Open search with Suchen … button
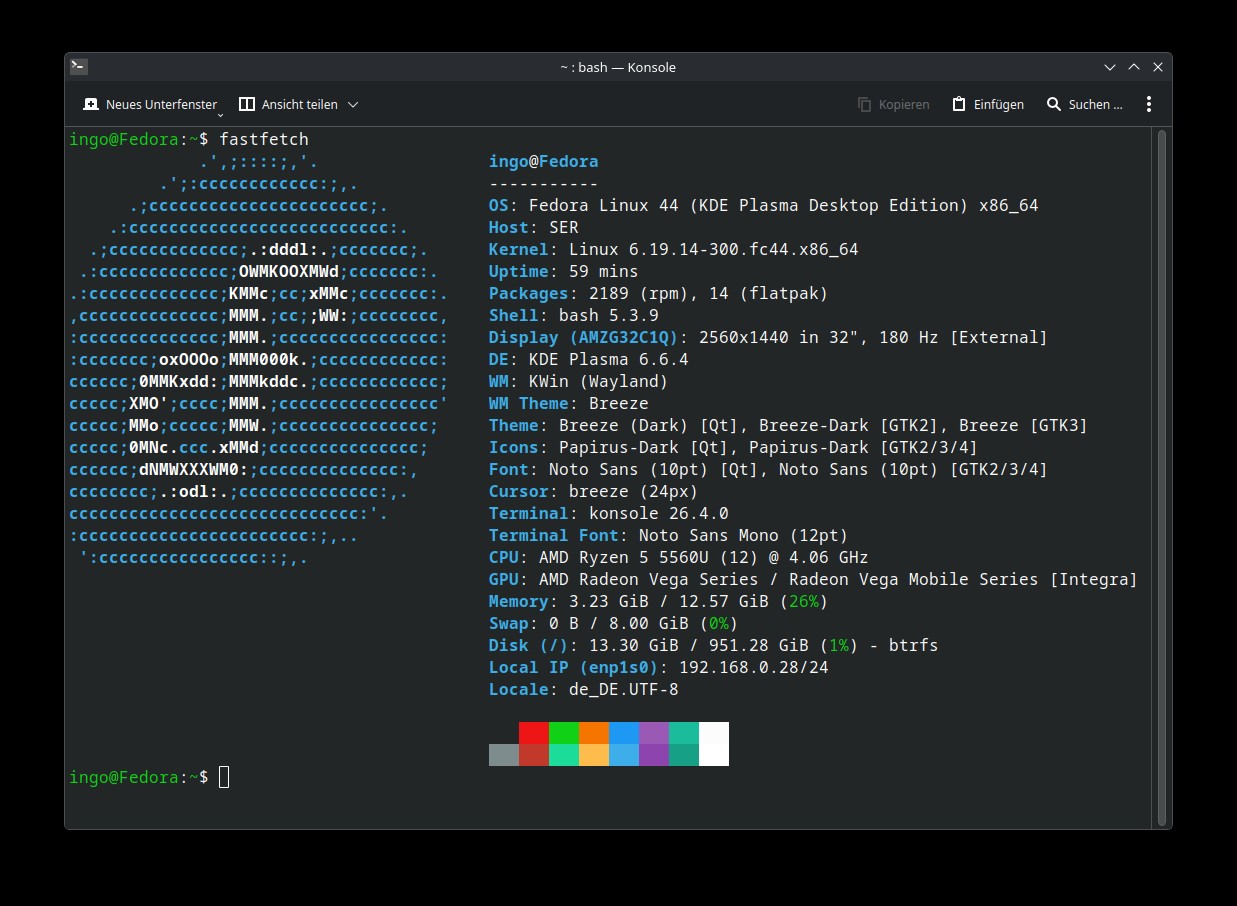This screenshot has width=1237, height=906. click(x=1084, y=104)
